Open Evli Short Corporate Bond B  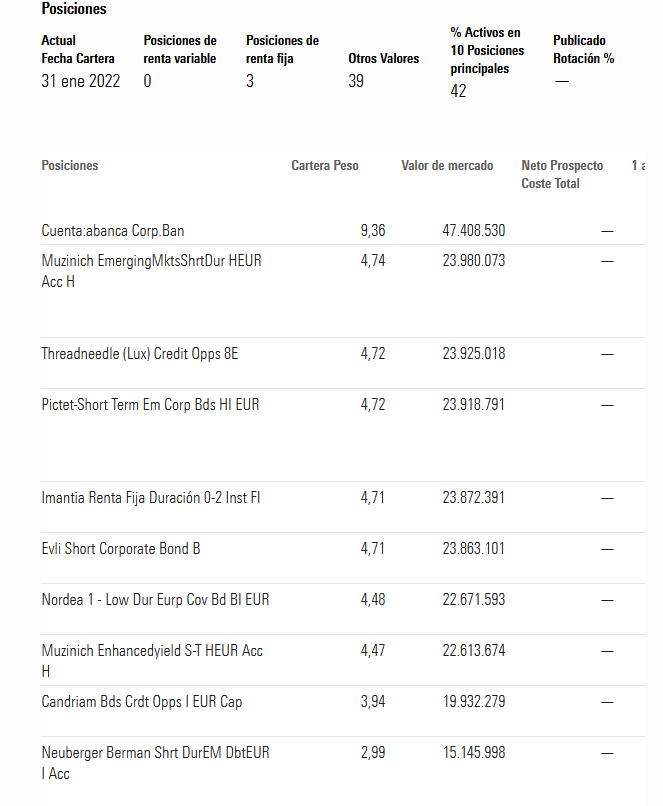click(121, 548)
